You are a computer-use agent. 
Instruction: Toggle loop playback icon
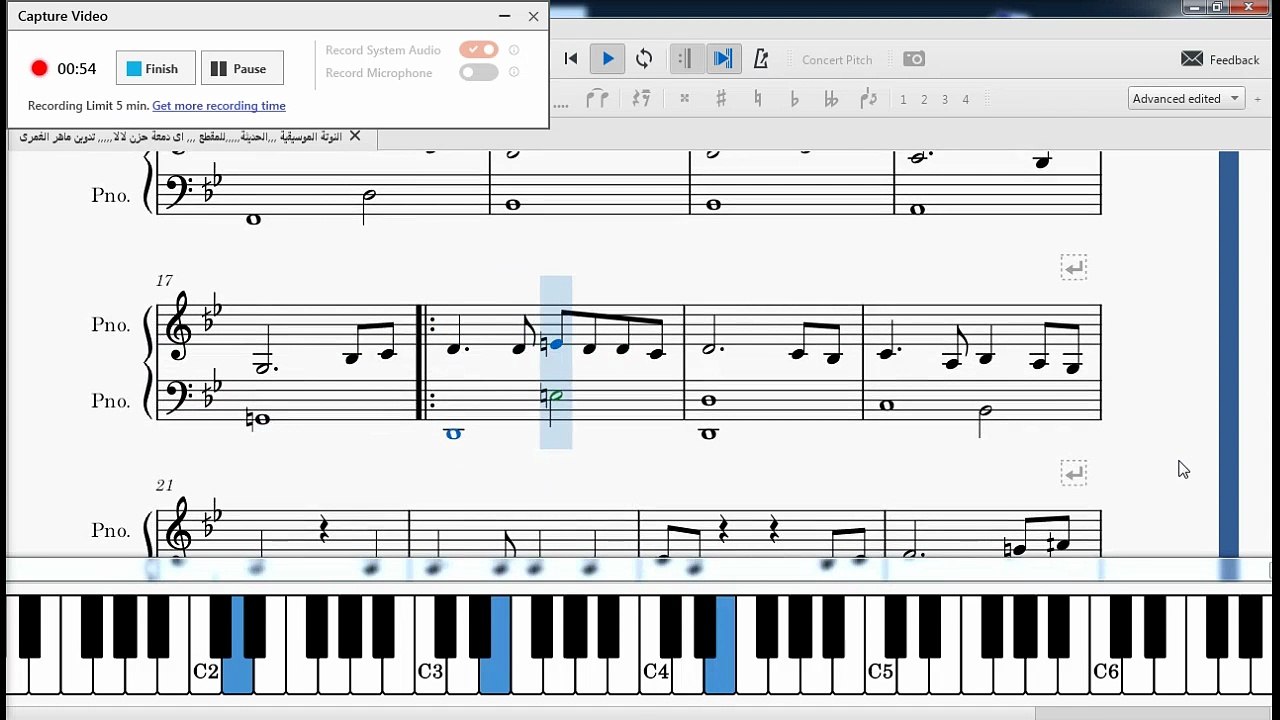coord(644,59)
